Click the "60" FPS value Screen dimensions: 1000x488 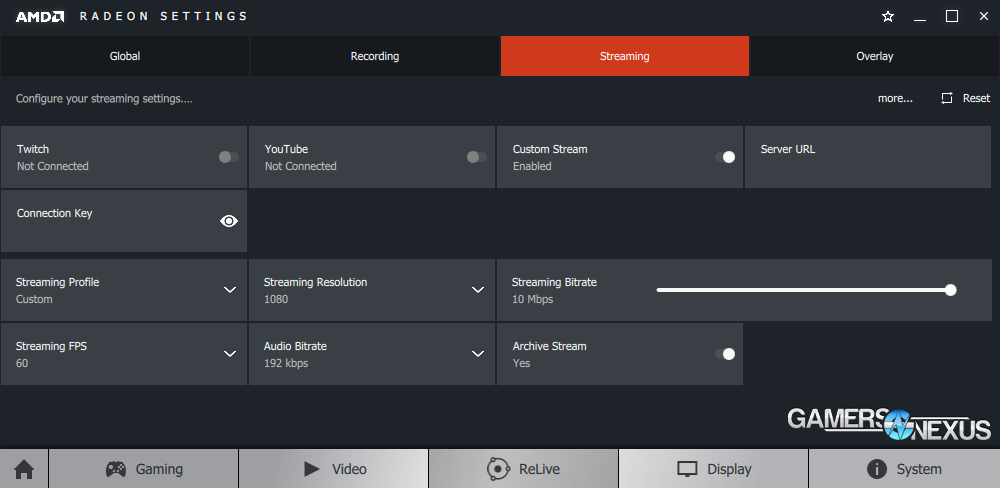[x=22, y=363]
